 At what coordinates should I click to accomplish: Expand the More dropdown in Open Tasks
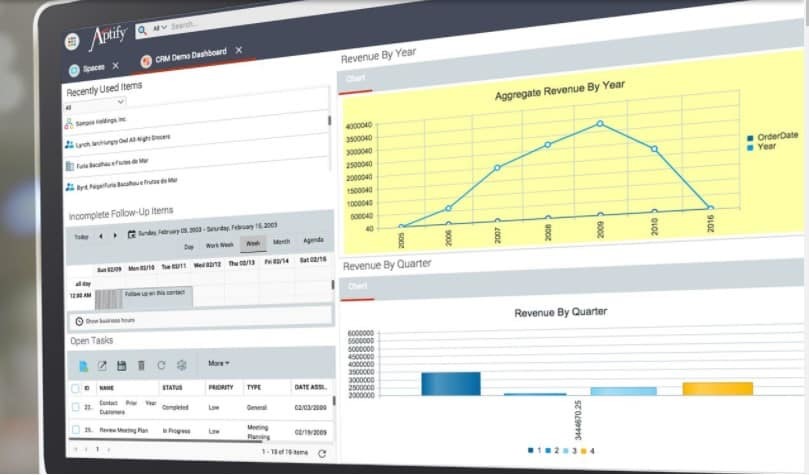218,363
